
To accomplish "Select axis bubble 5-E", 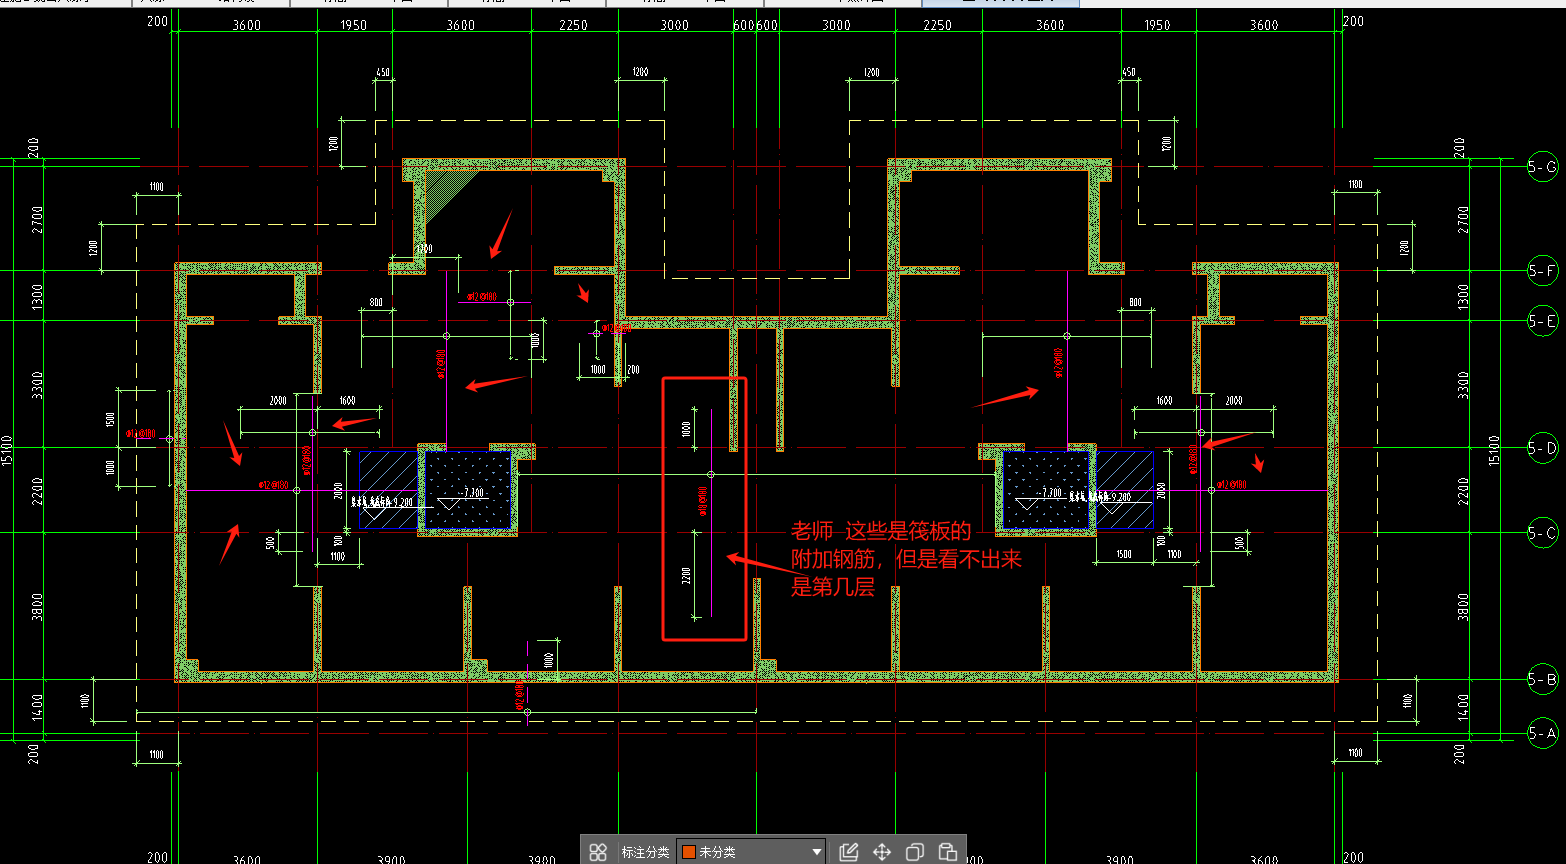I will pyautogui.click(x=1543, y=321).
